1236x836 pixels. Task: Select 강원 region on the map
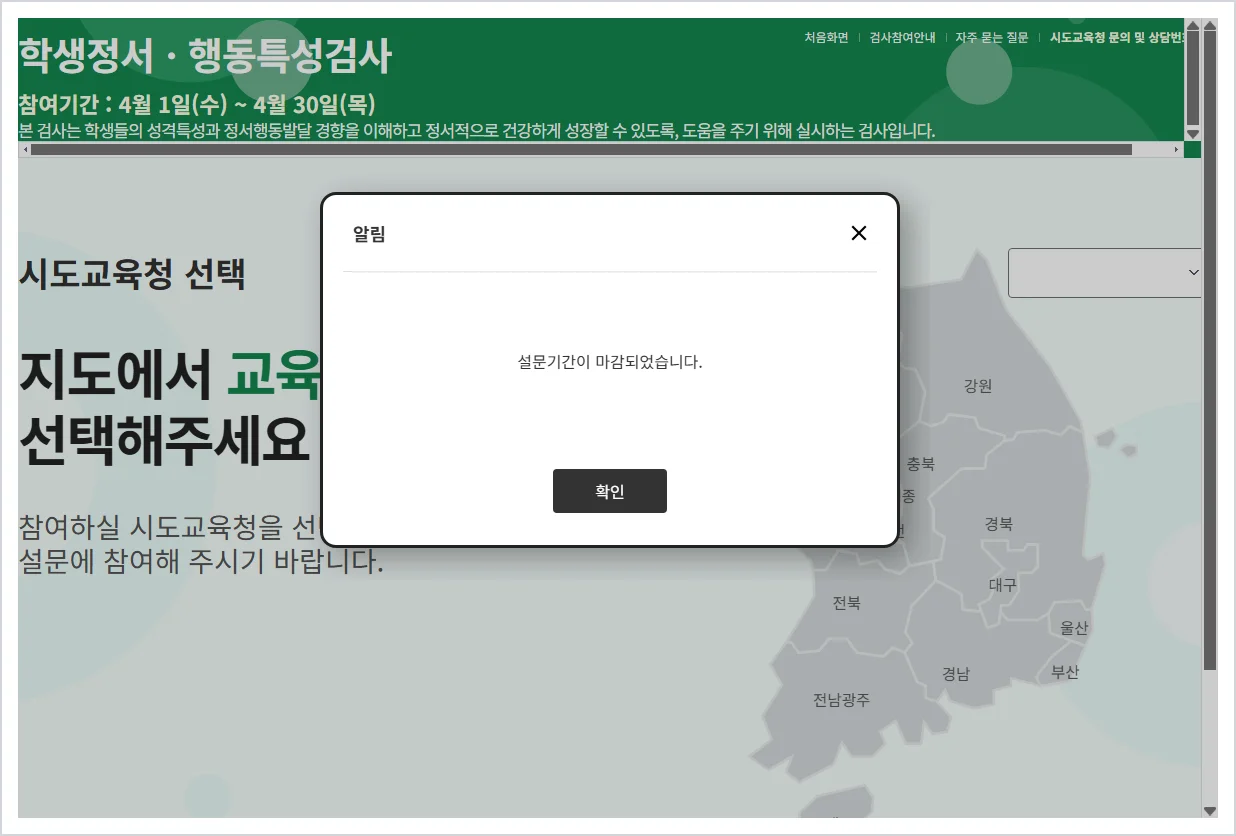(x=978, y=386)
